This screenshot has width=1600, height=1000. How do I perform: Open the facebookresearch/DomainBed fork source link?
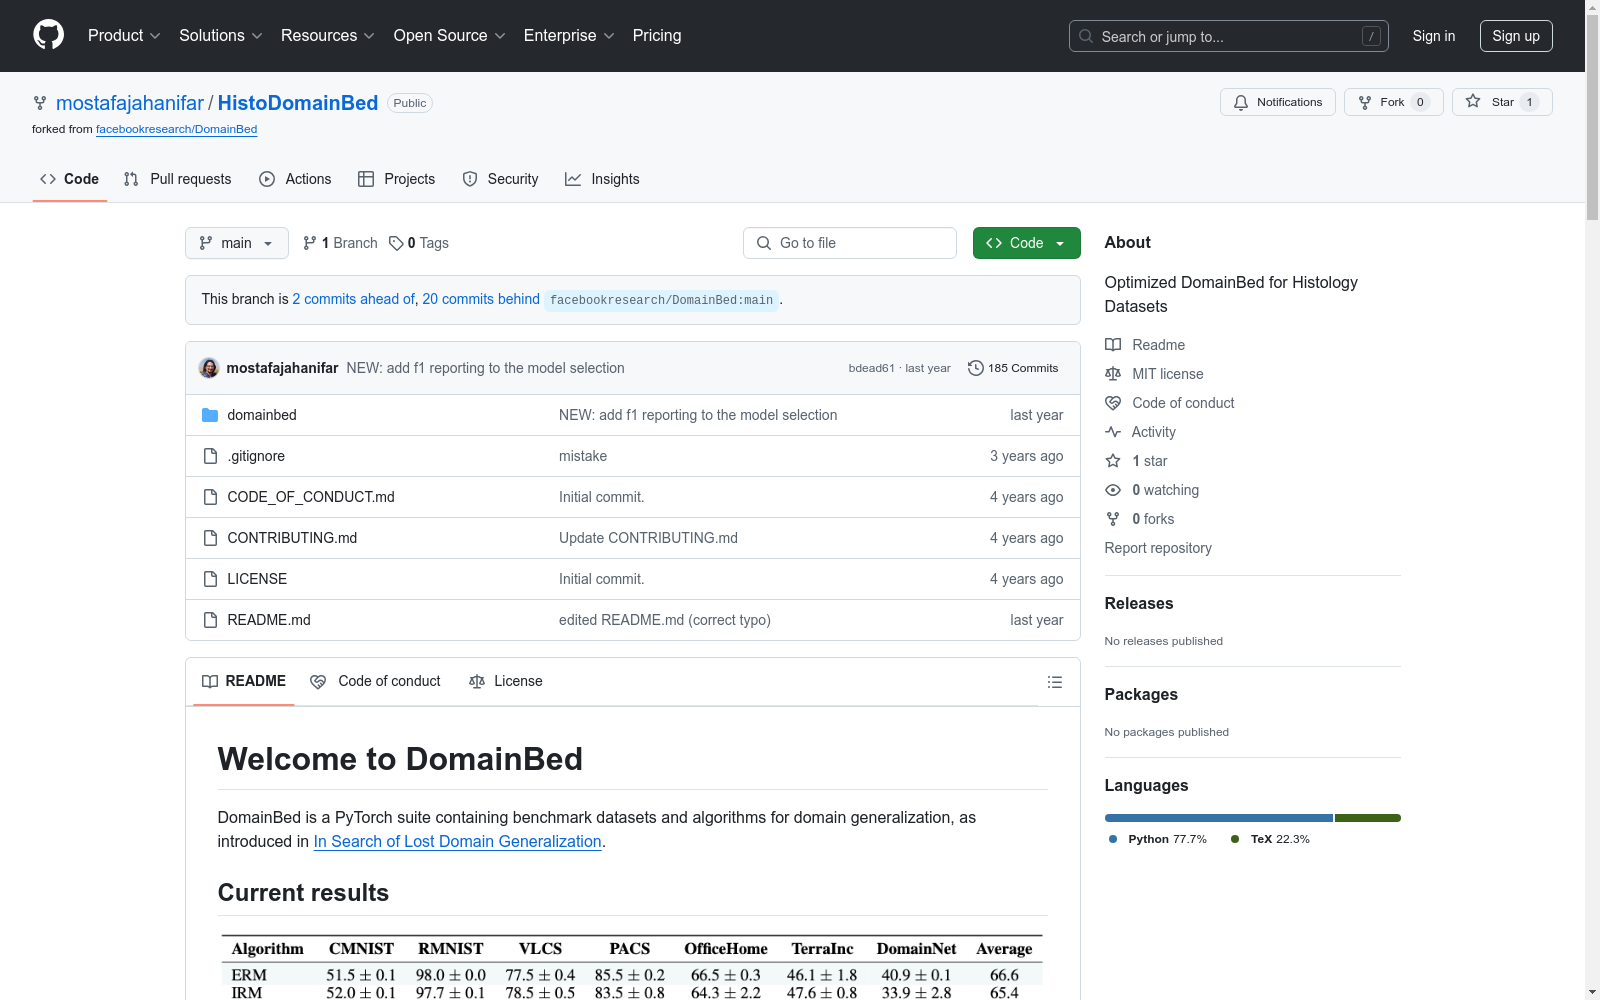177,129
